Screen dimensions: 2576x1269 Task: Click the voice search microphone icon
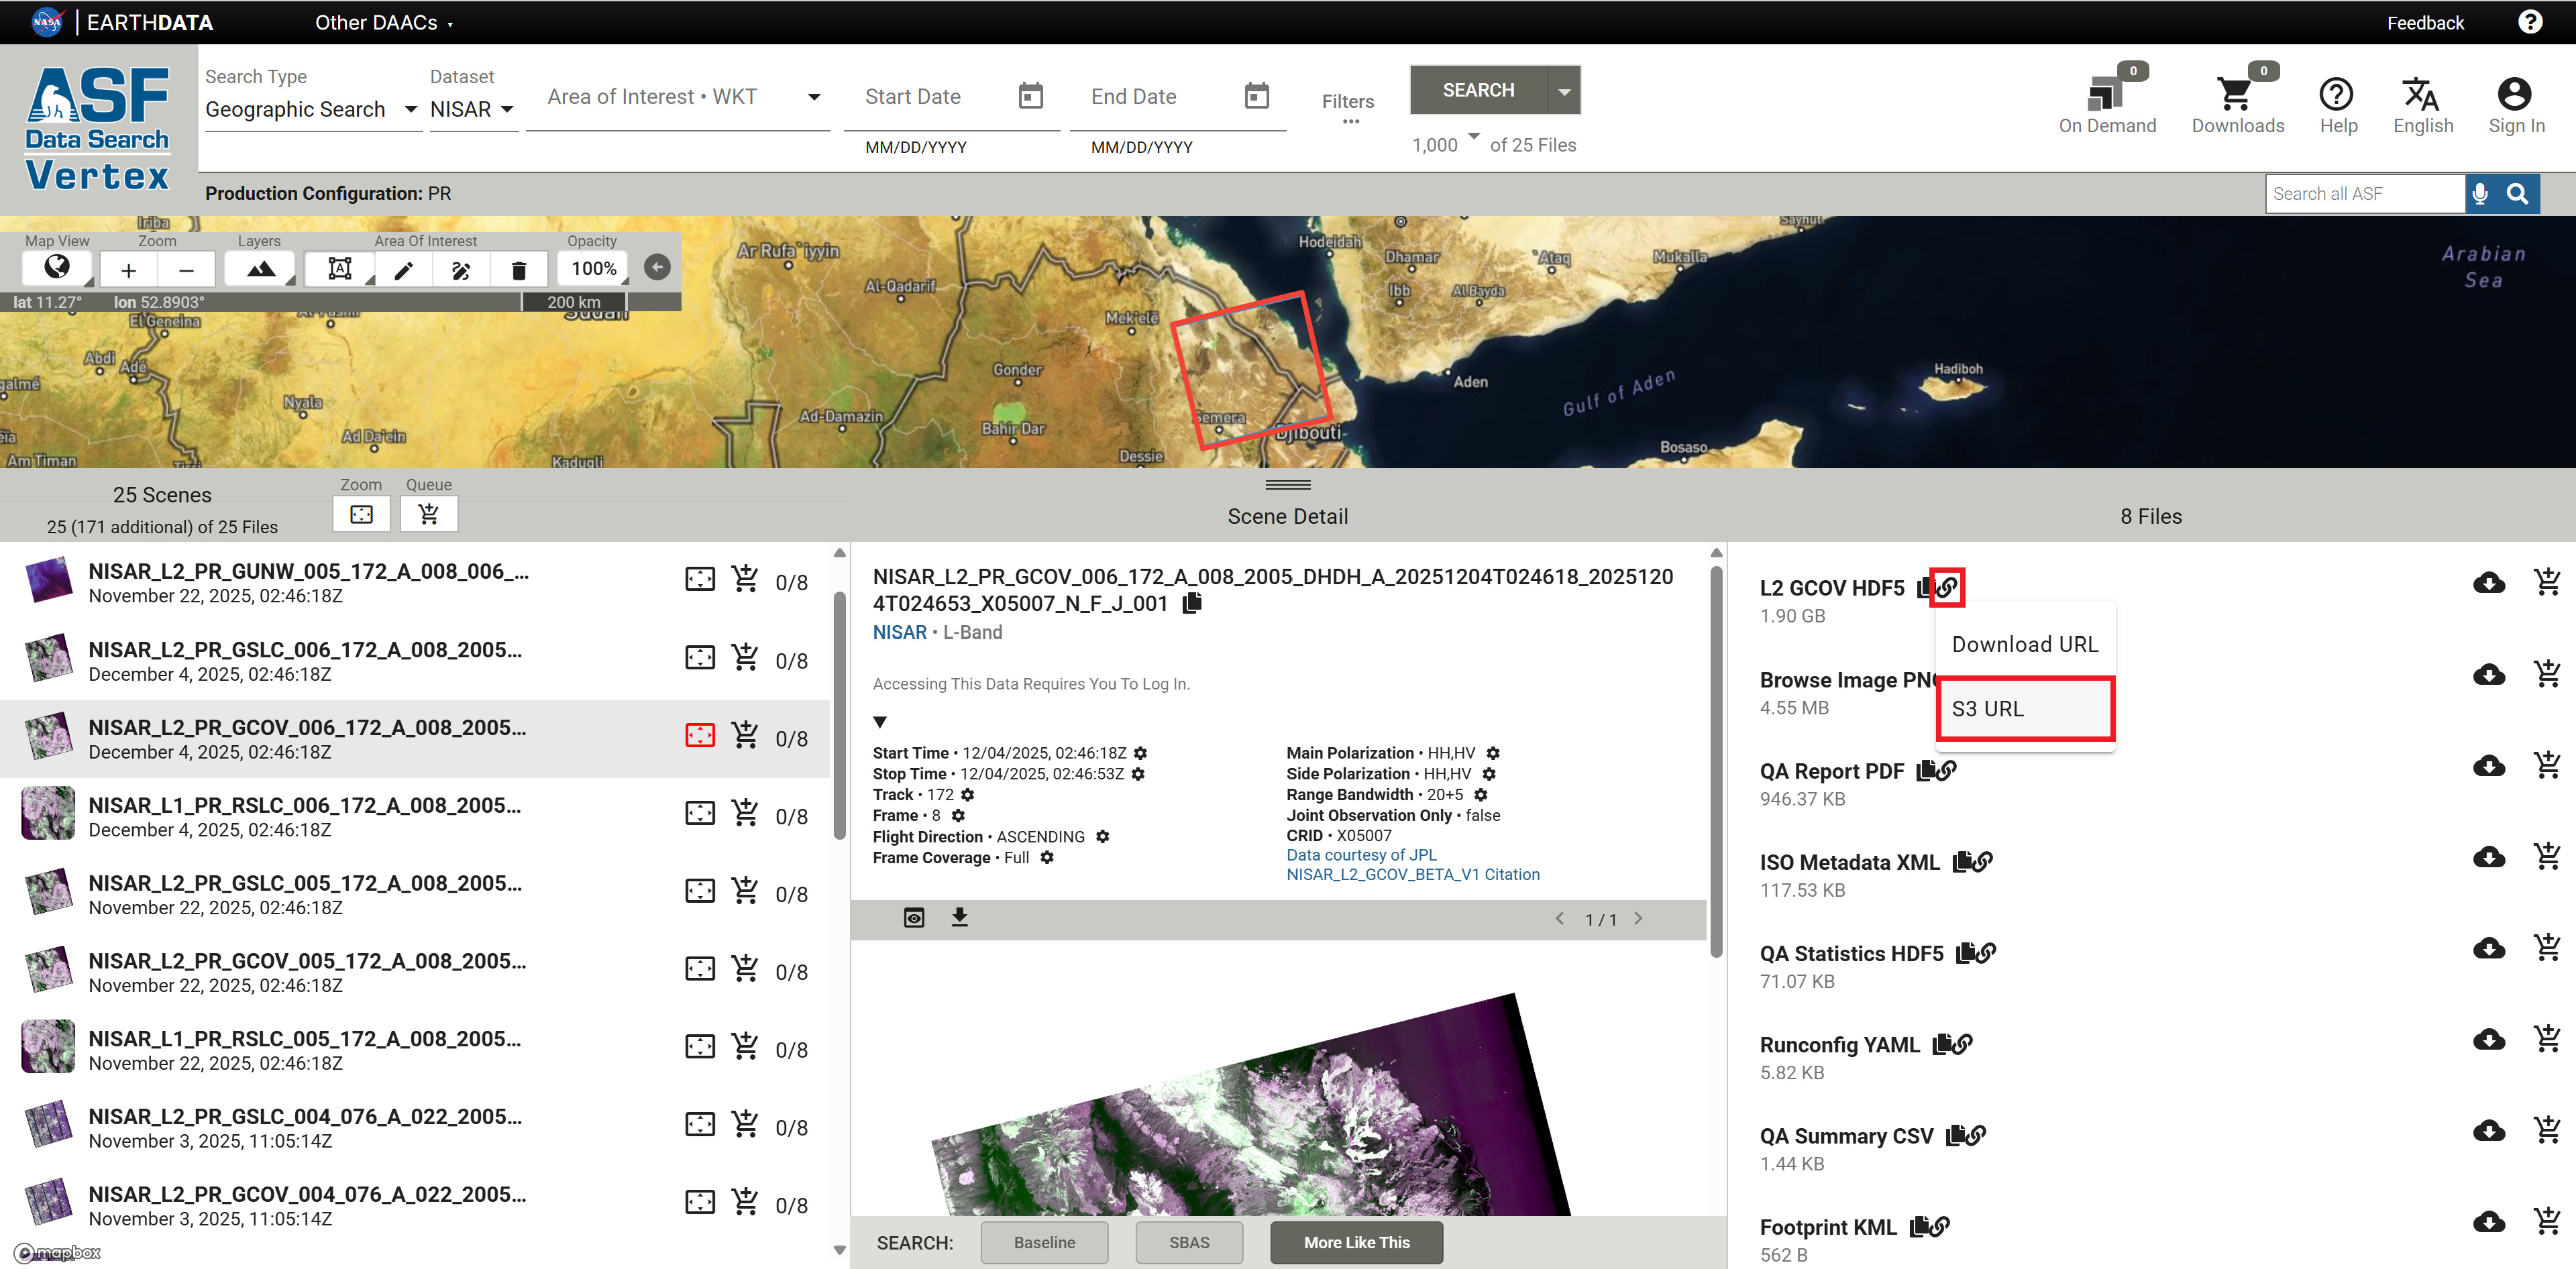click(x=2480, y=193)
